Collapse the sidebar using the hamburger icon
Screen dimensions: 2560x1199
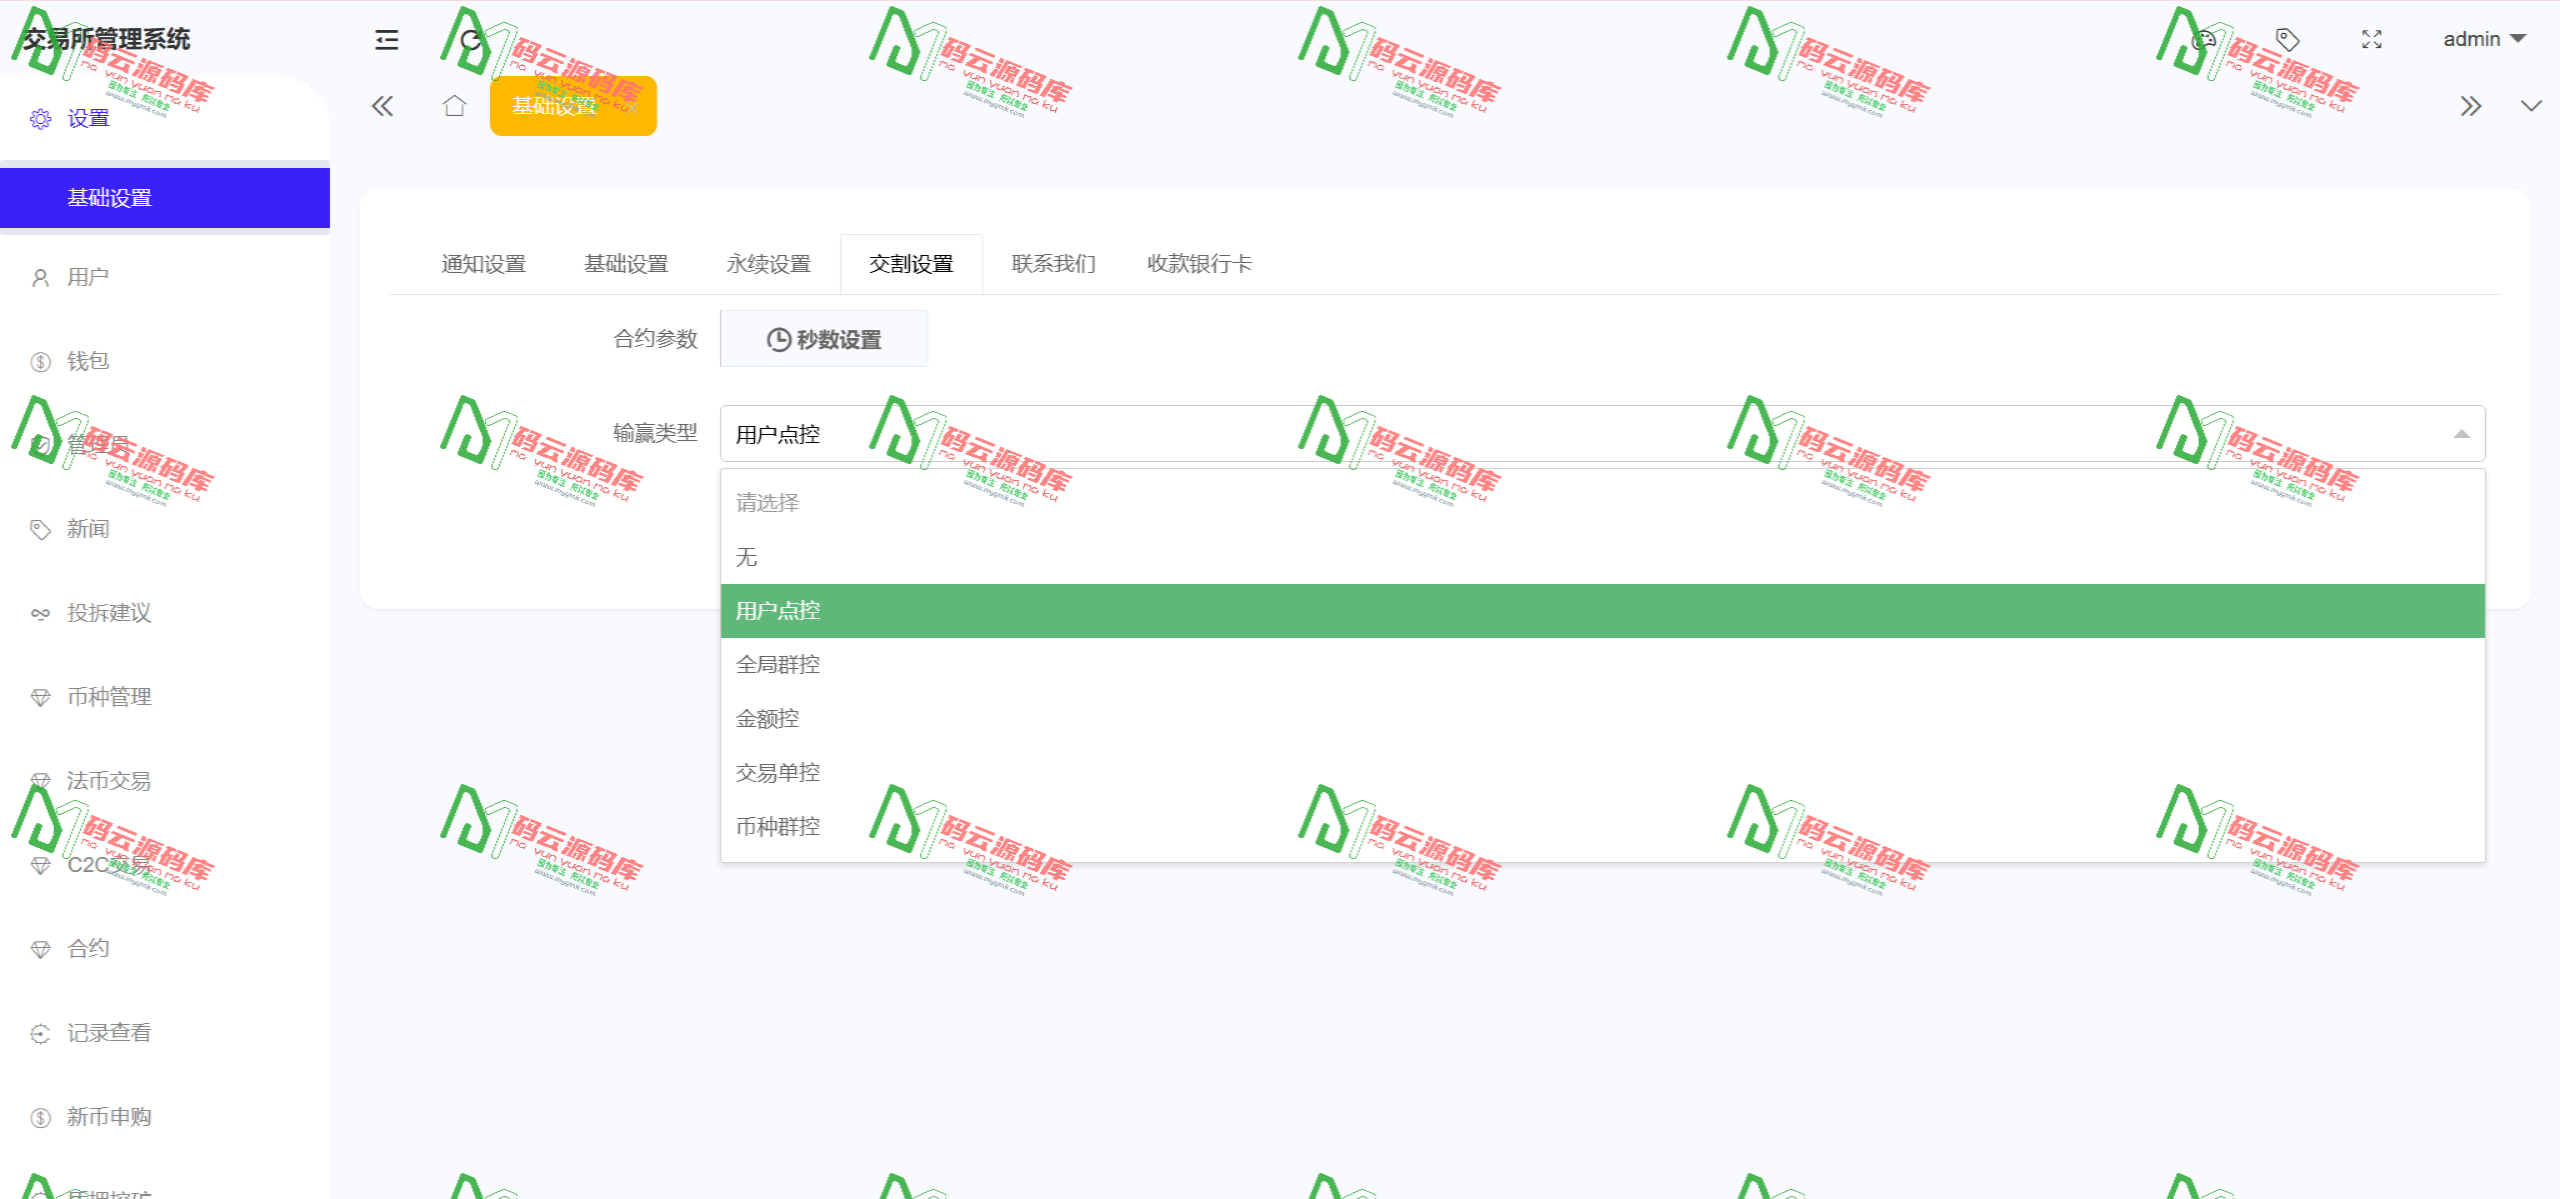pos(385,40)
